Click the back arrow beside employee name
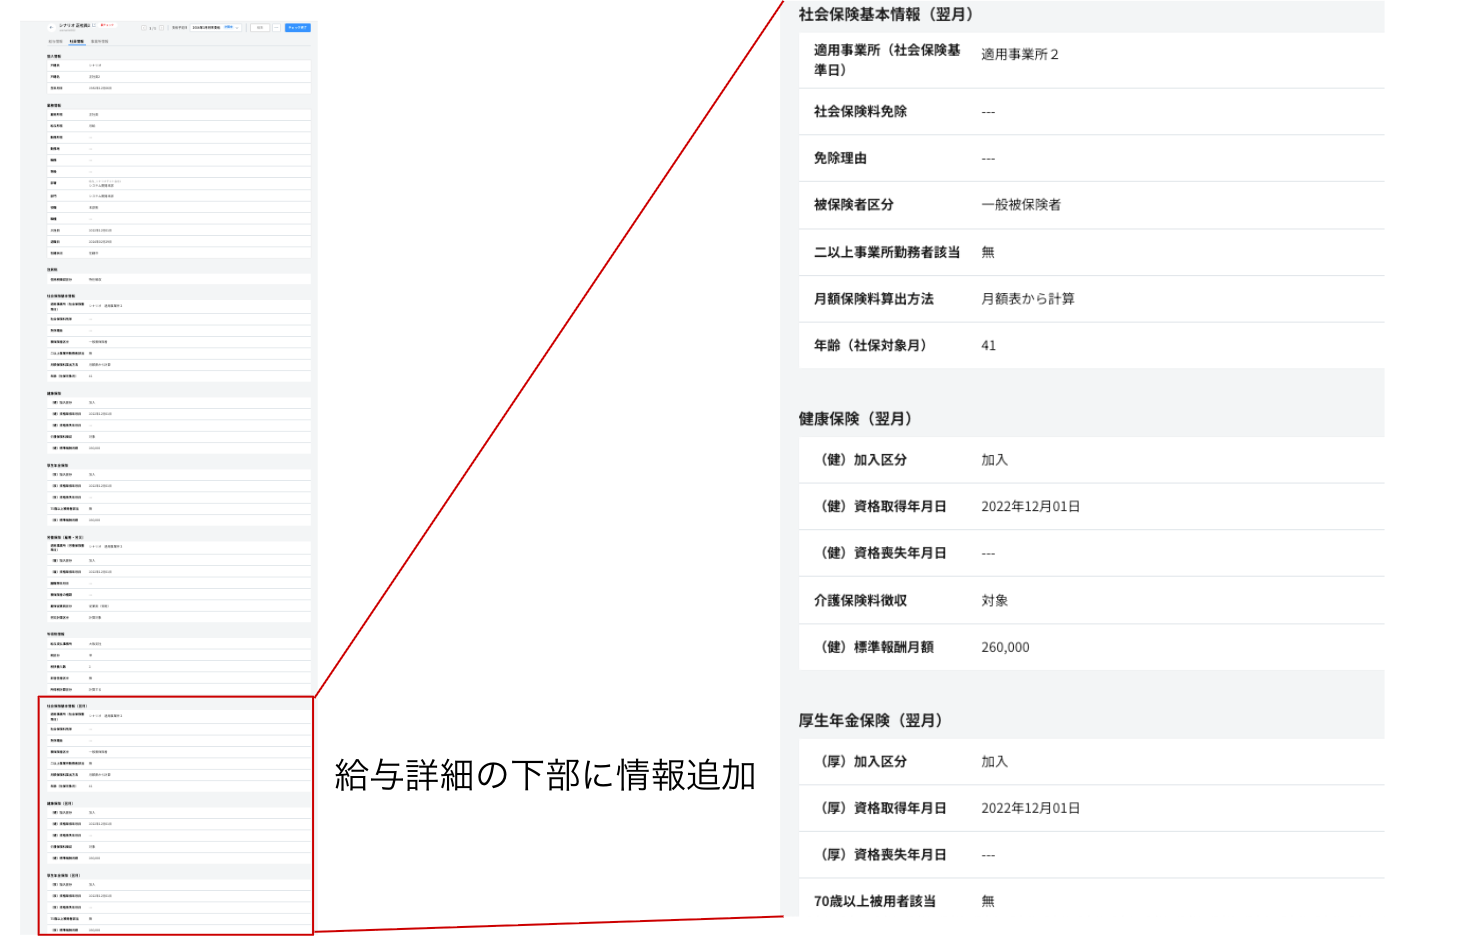This screenshot has width=1466, height=947. pos(51,27)
